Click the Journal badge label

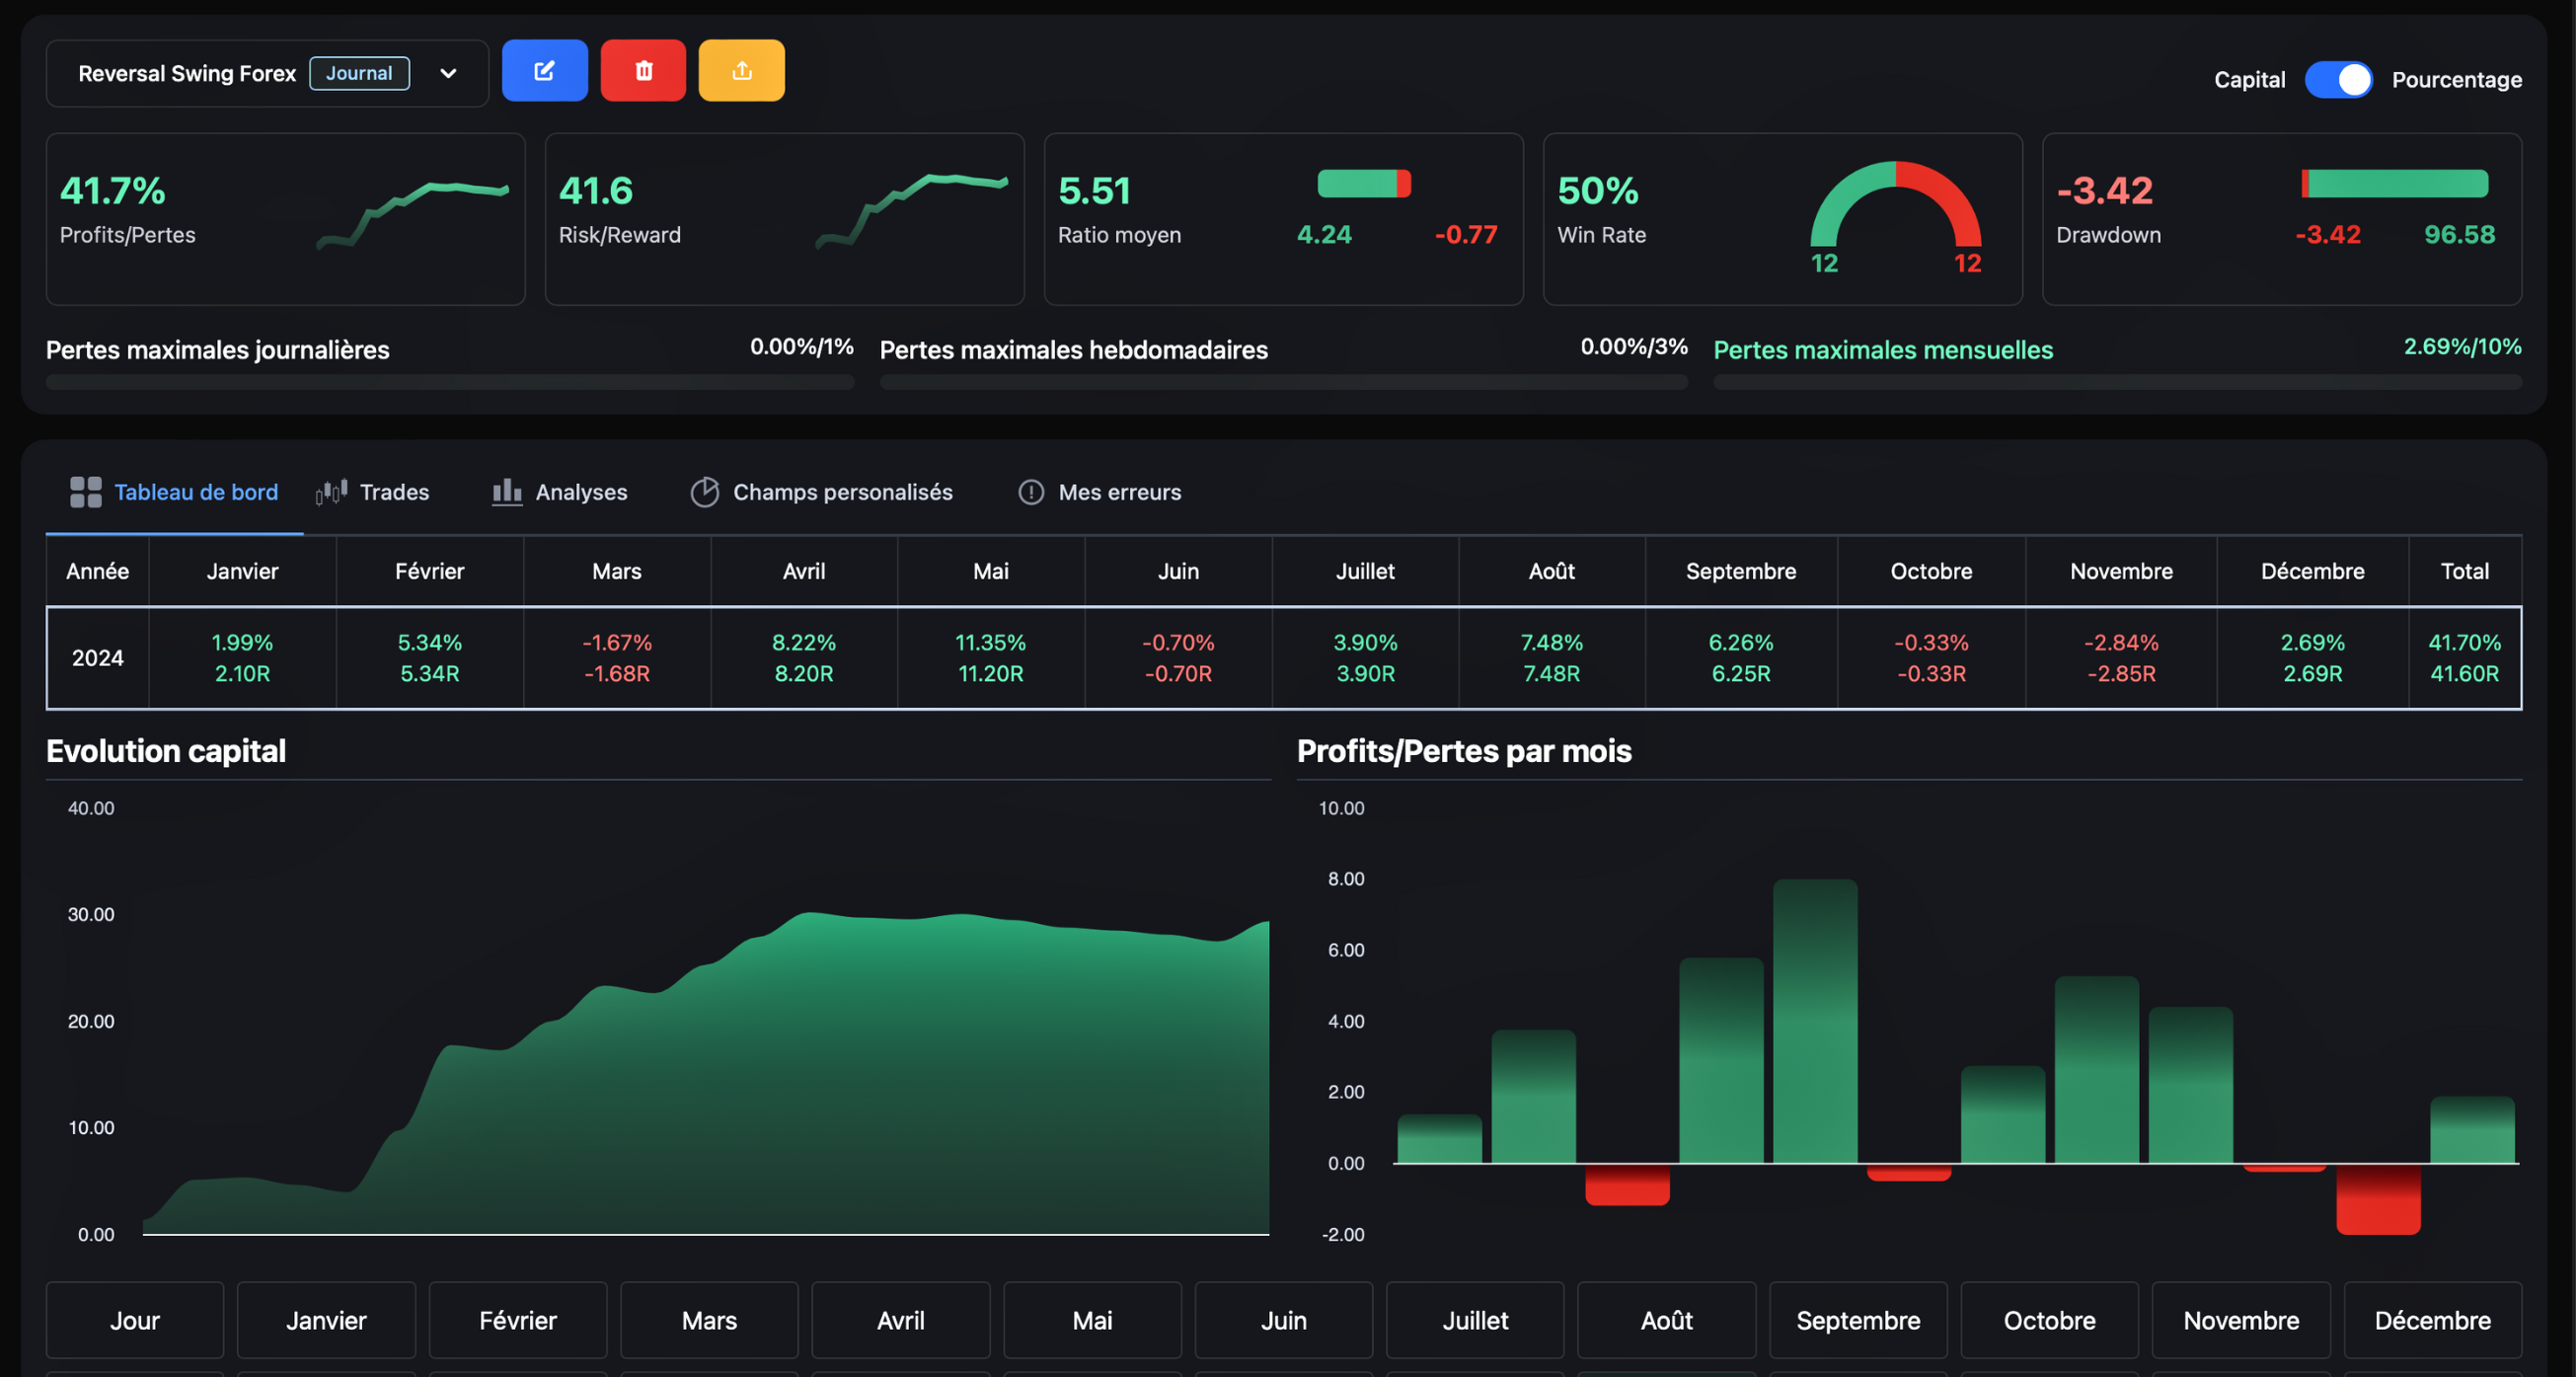(x=359, y=73)
